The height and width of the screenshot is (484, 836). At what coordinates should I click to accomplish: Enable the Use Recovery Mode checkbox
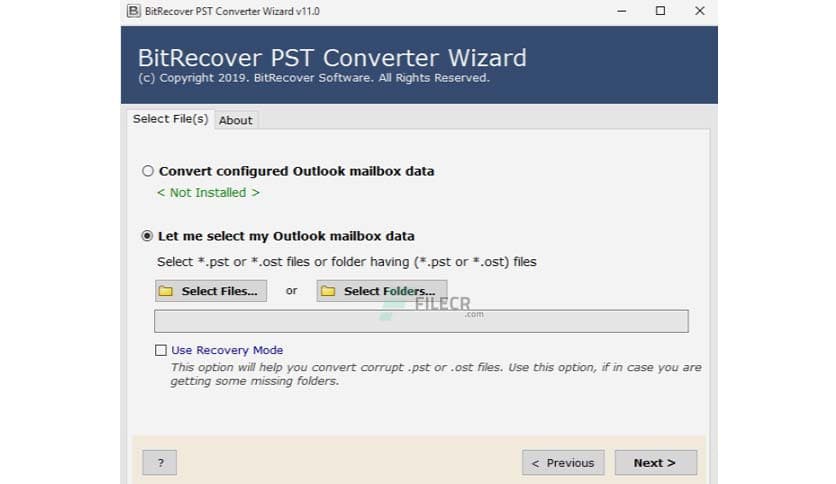click(x=160, y=350)
